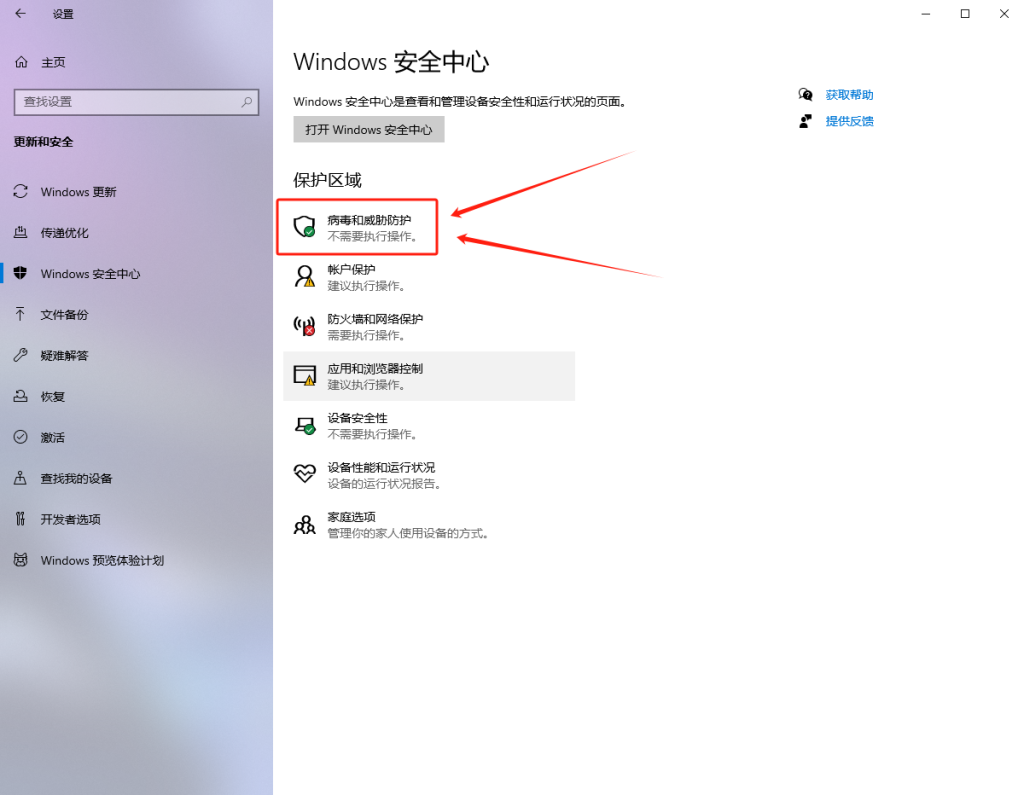Select 查找我的设备 in sidebar
1024x795 pixels.
(76, 478)
